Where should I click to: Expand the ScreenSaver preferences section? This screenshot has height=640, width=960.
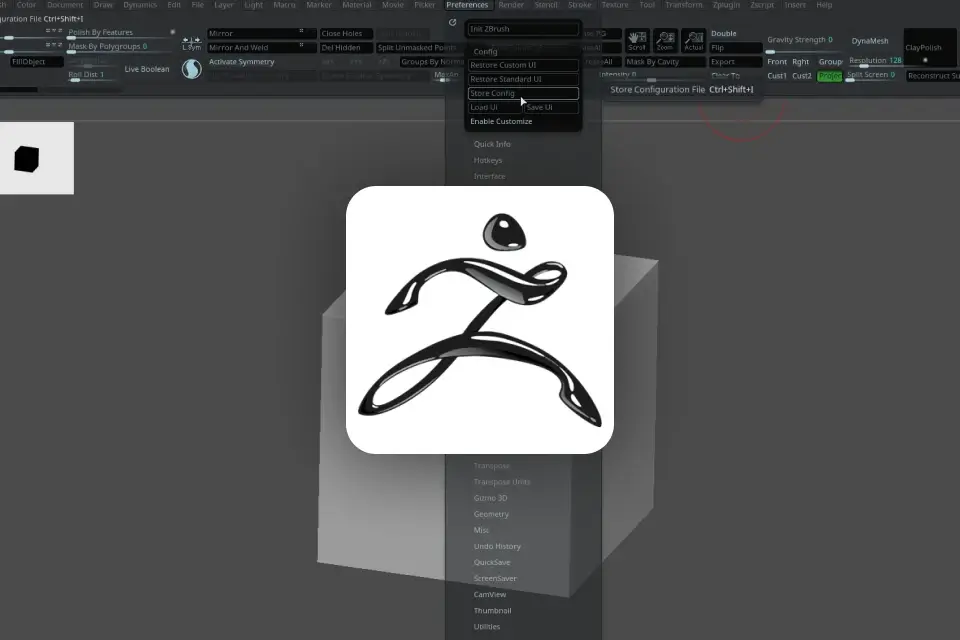(495, 578)
